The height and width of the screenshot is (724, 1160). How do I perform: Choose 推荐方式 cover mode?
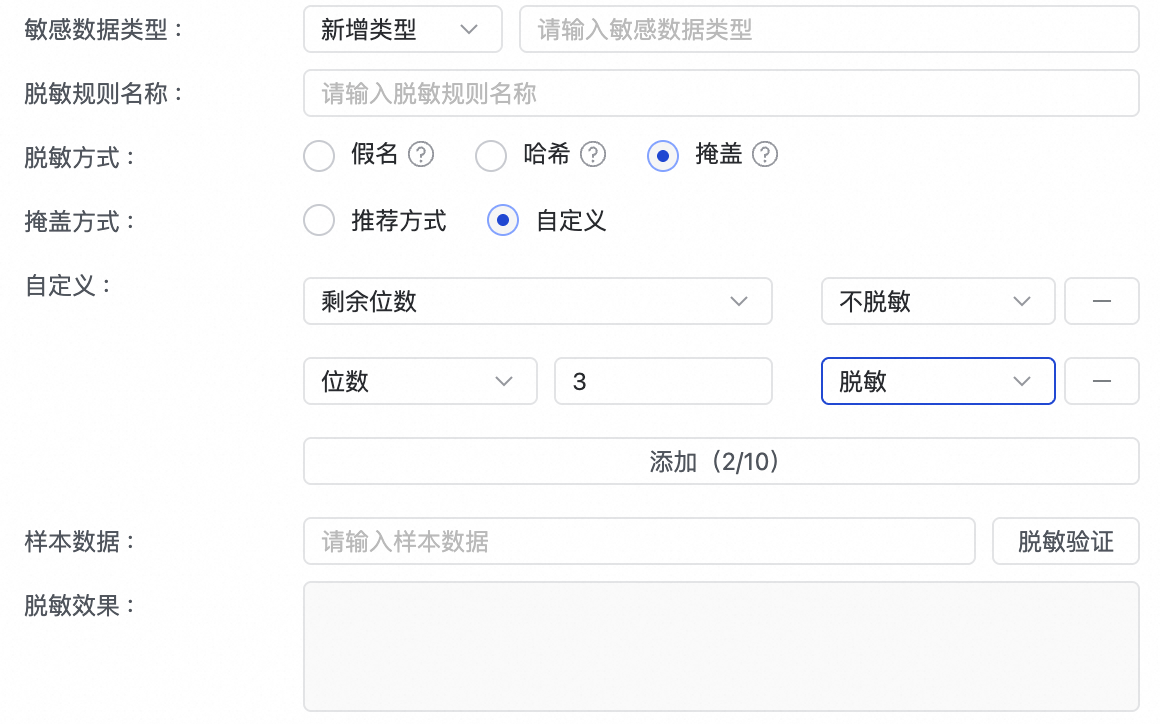[x=319, y=220]
